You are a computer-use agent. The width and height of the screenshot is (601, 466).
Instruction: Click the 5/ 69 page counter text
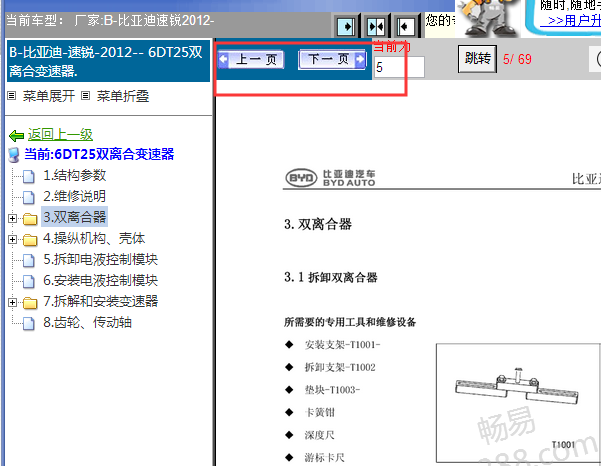pyautogui.click(x=517, y=59)
